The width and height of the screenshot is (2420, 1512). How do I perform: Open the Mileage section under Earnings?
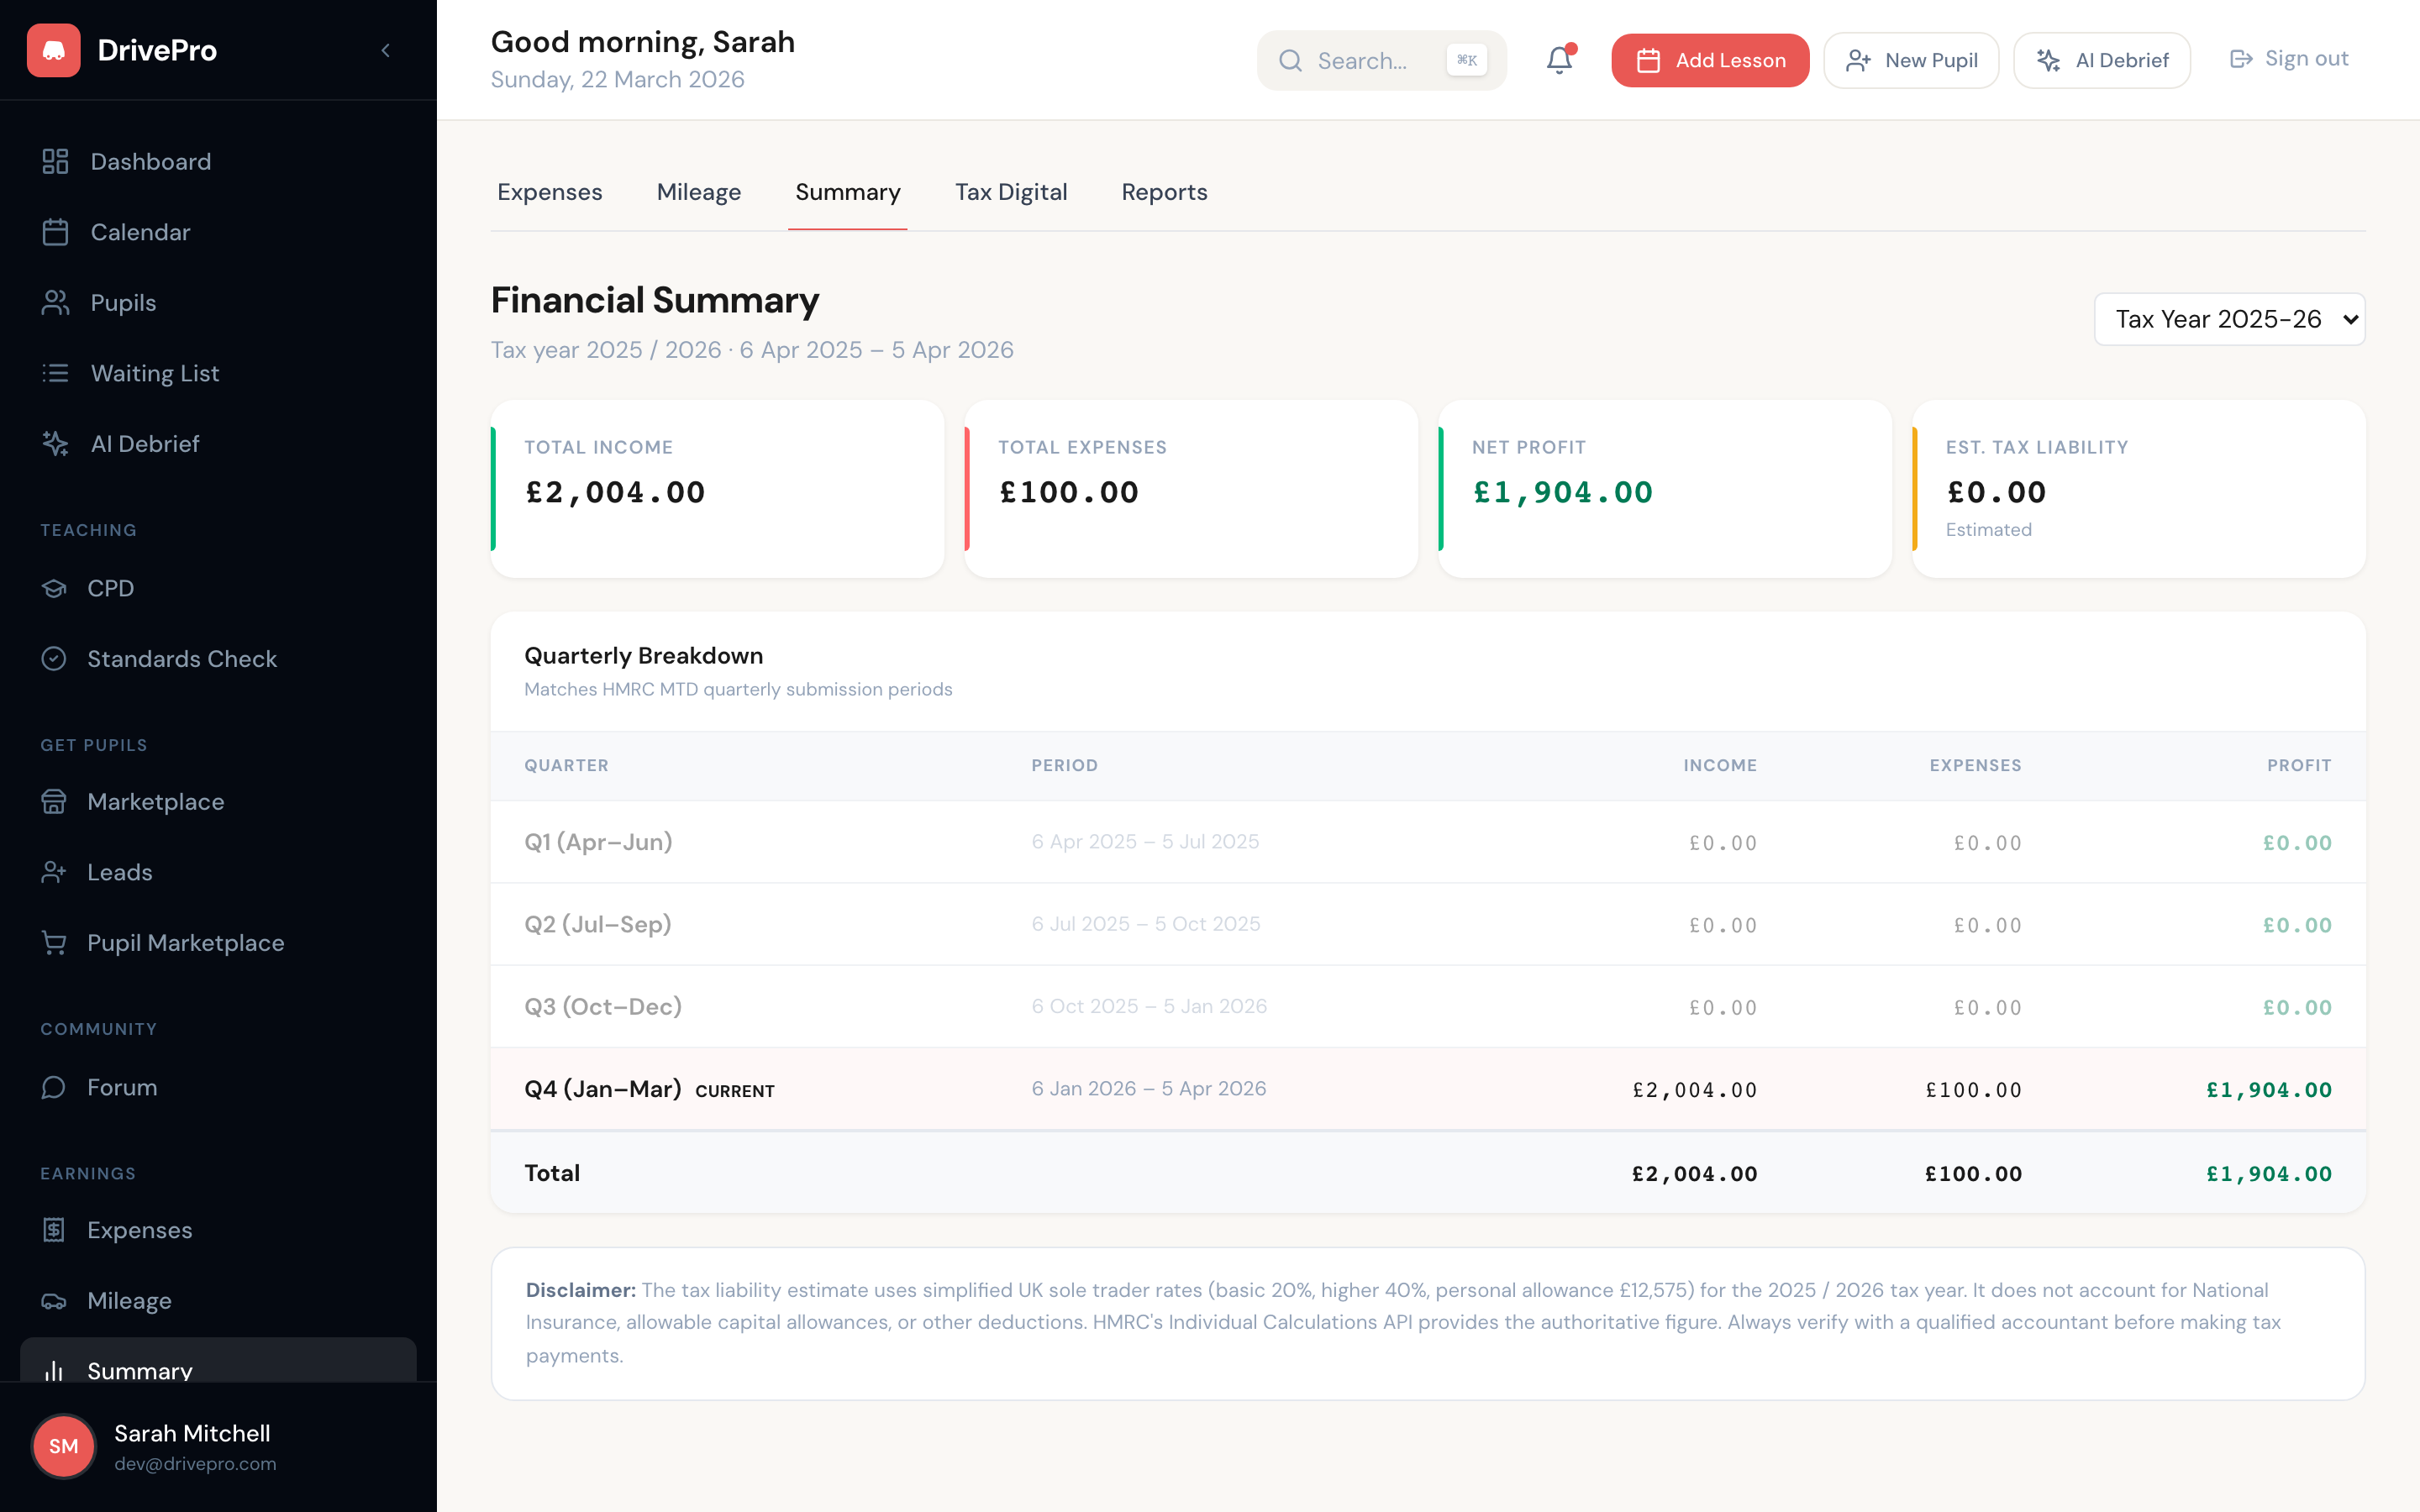coord(129,1300)
